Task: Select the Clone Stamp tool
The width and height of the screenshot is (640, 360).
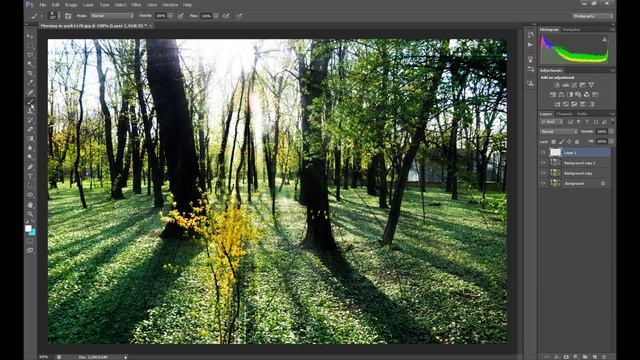Action: [30, 111]
